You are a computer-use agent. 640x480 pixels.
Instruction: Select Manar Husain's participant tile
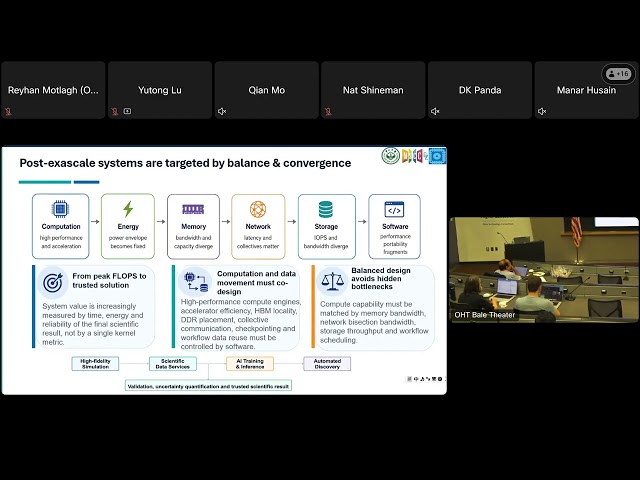tap(587, 90)
